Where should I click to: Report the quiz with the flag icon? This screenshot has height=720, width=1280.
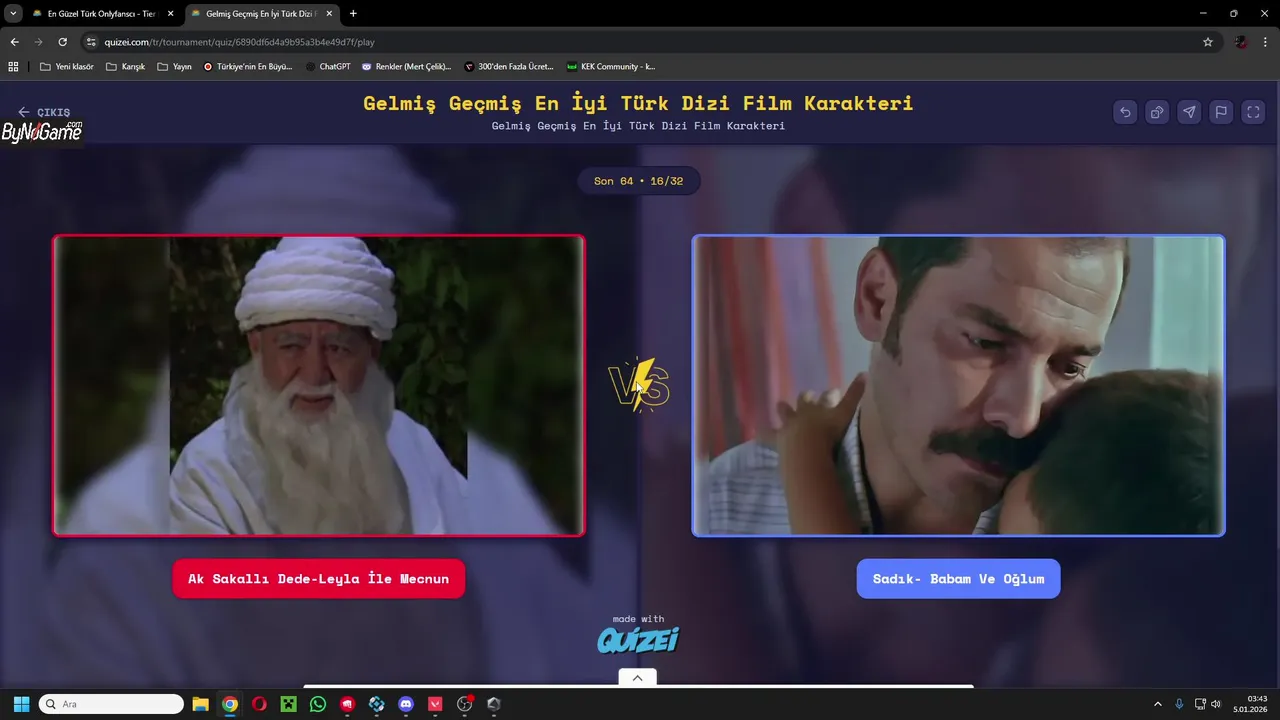pyautogui.click(x=1221, y=112)
